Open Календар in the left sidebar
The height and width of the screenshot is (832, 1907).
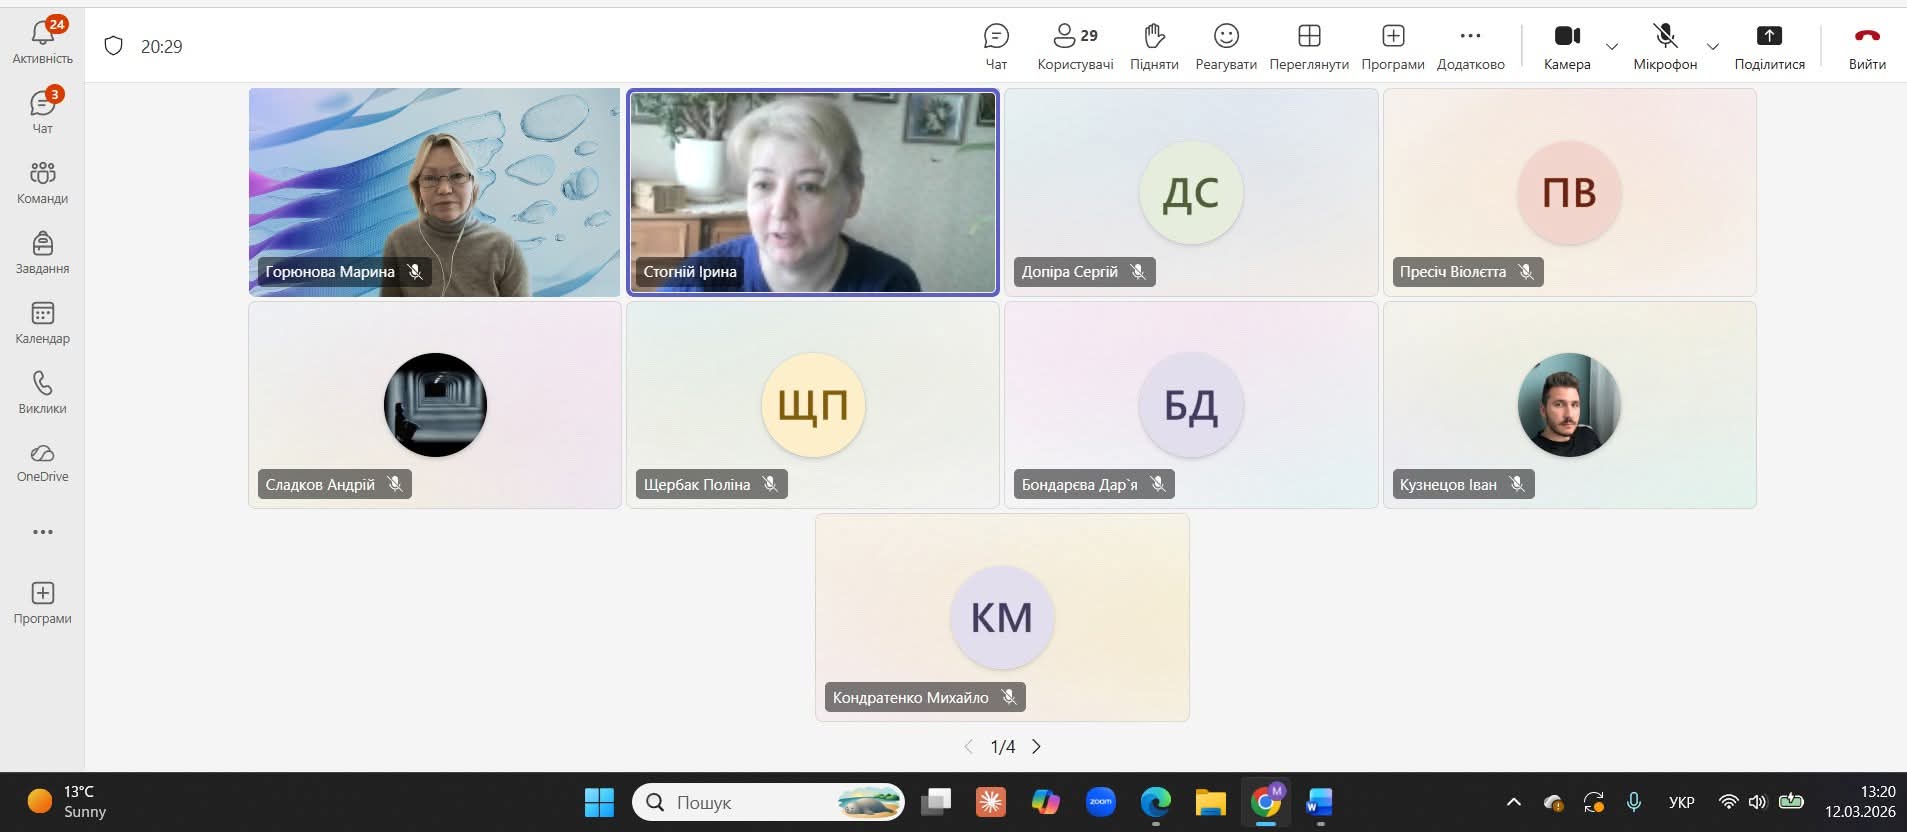pos(42,323)
